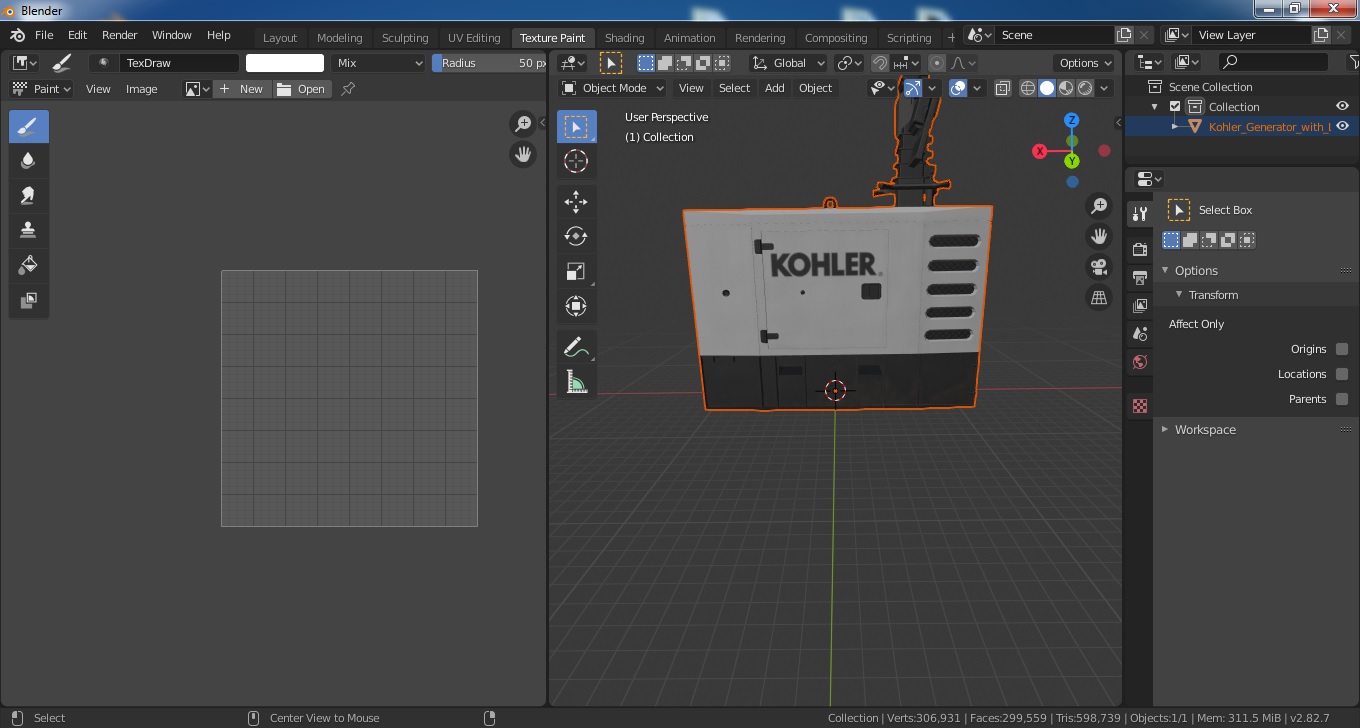Switch to Solid viewport shading
This screenshot has width=1360, height=728.
tap(1047, 88)
